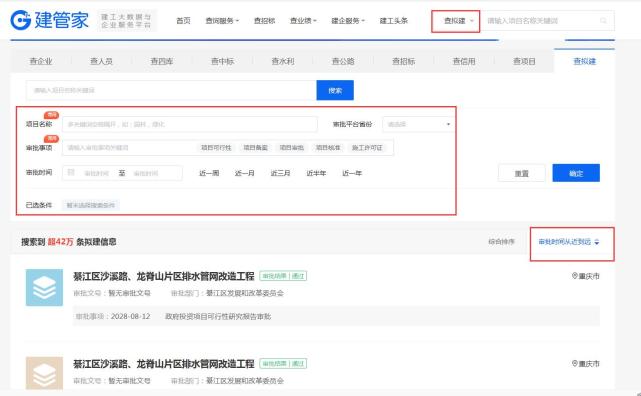Click the main search field left of 搜索
This screenshot has width=641, height=396.
click(x=171, y=90)
